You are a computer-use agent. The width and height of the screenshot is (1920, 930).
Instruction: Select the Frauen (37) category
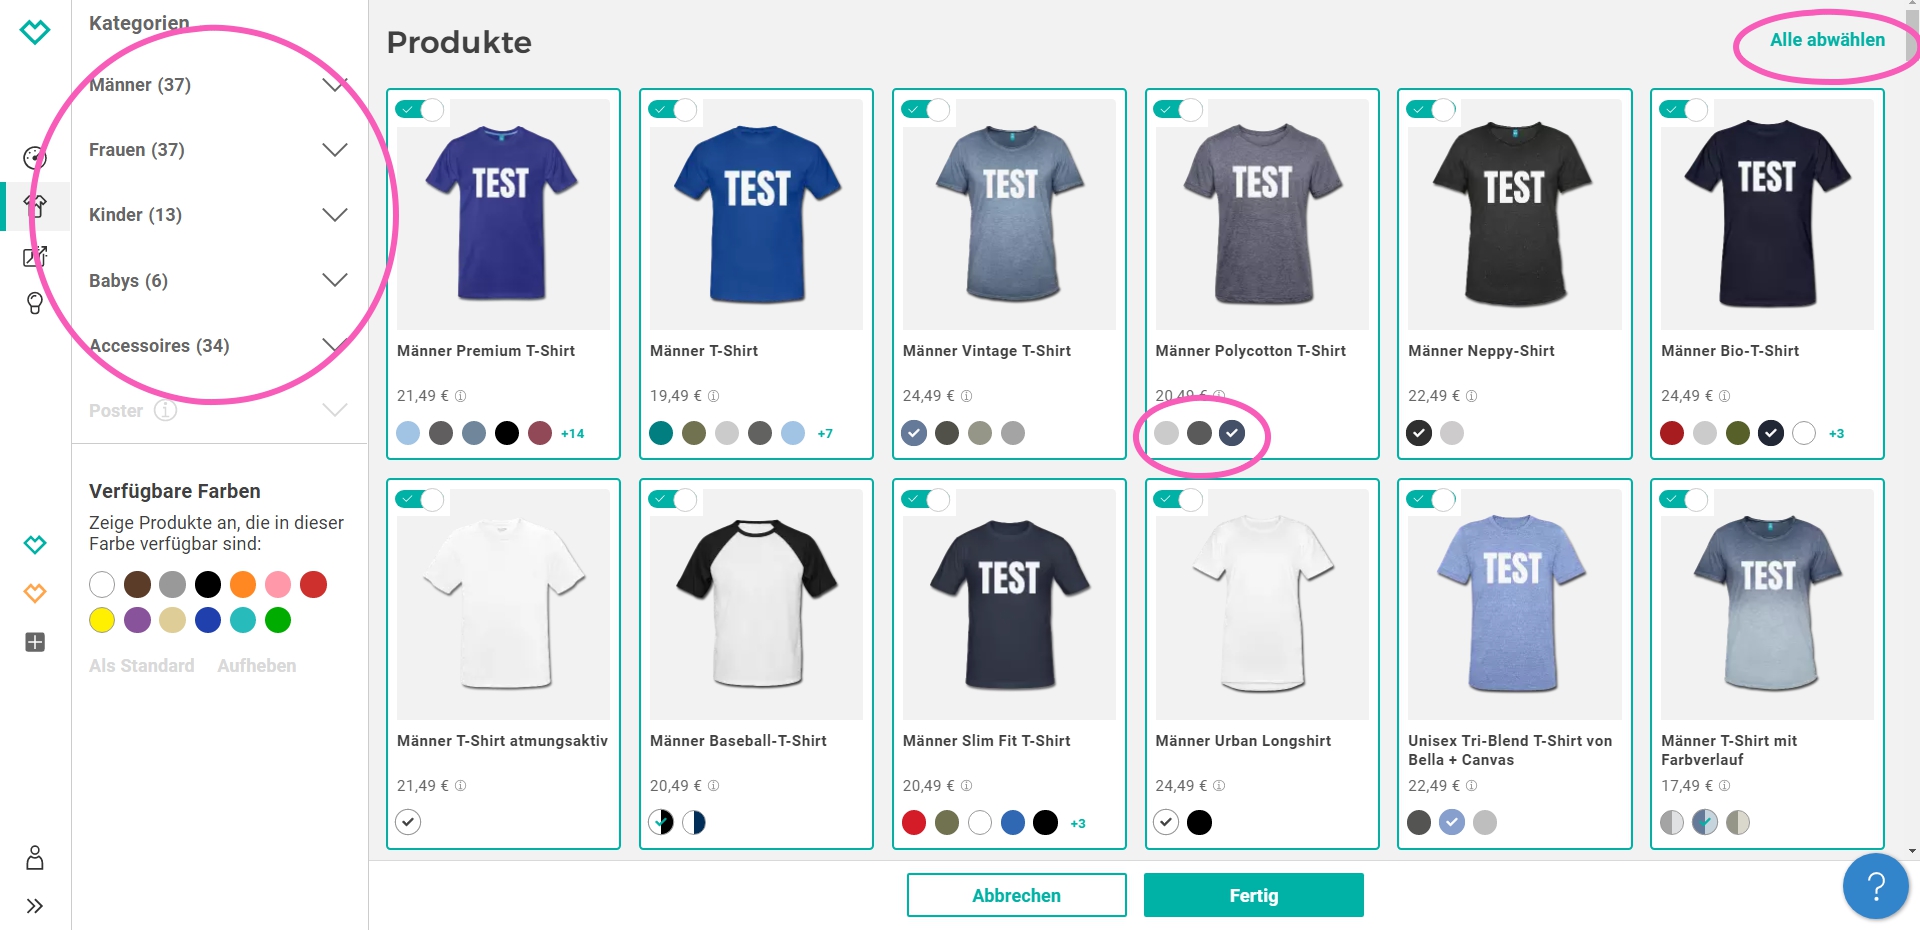(x=137, y=150)
